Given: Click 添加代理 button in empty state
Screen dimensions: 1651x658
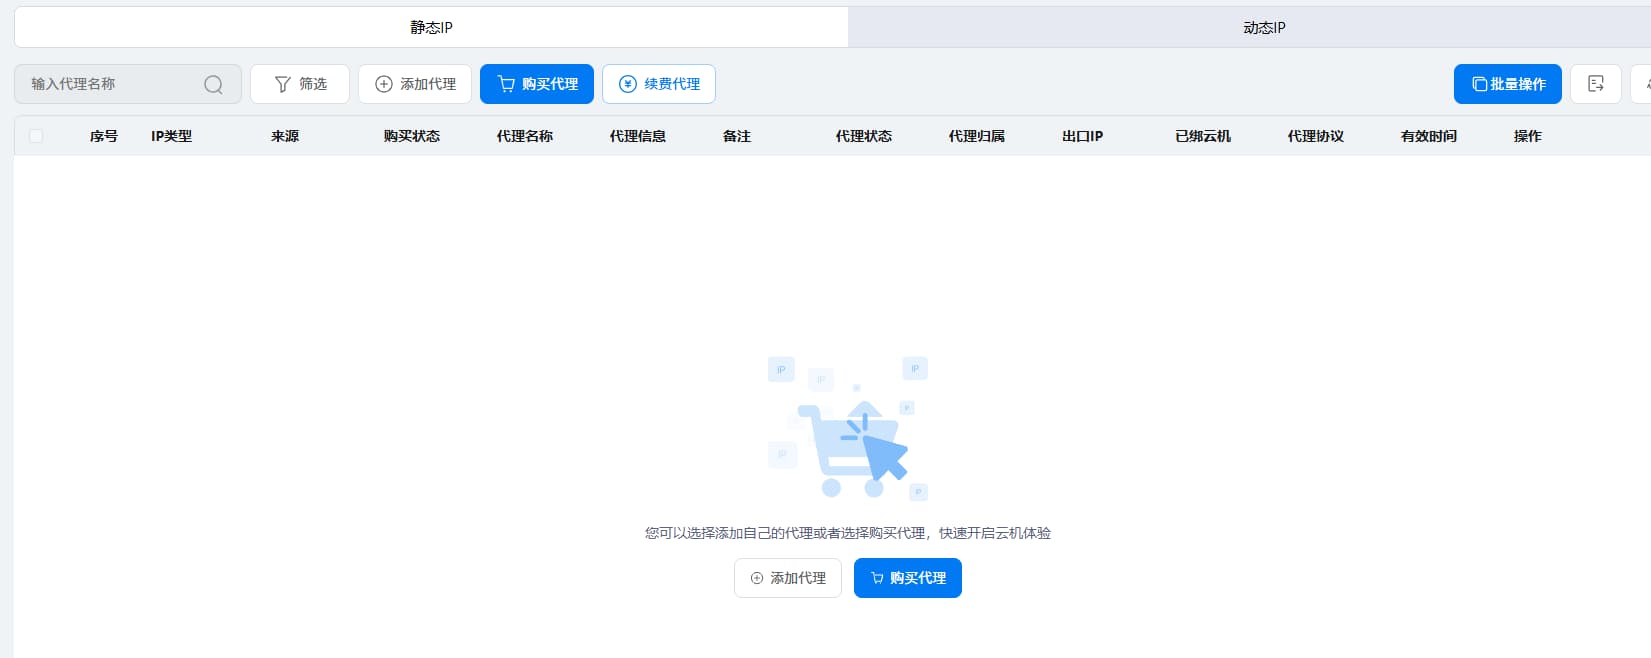Looking at the screenshot, I should coord(788,578).
